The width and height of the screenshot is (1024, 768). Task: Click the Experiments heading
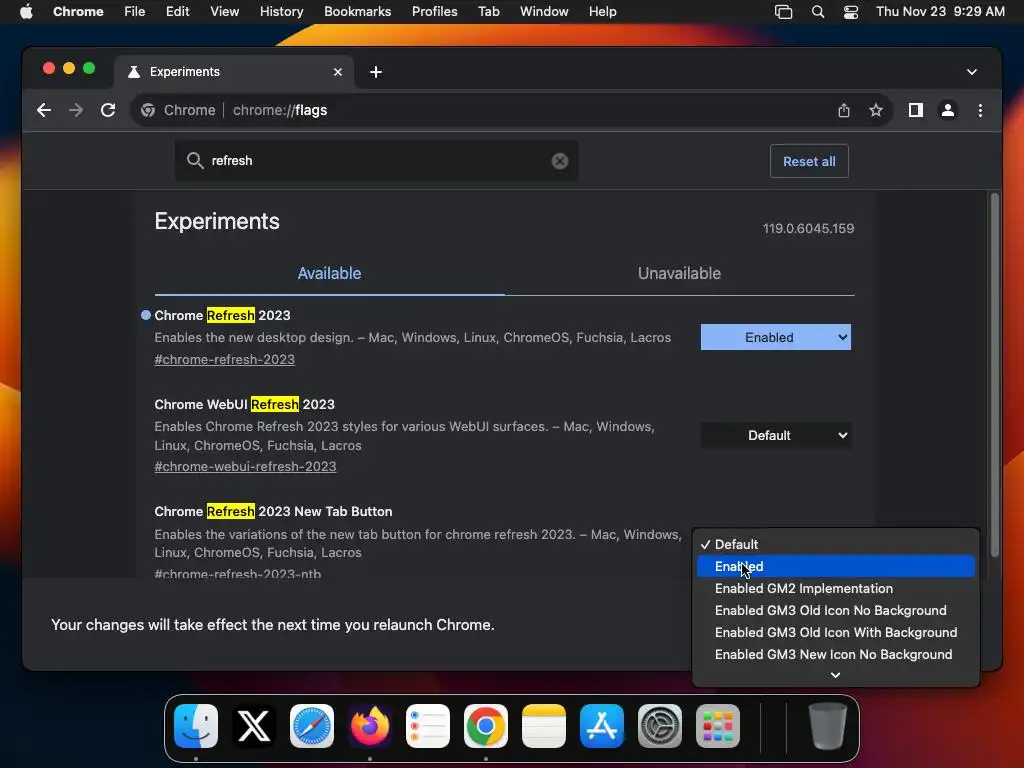click(217, 221)
